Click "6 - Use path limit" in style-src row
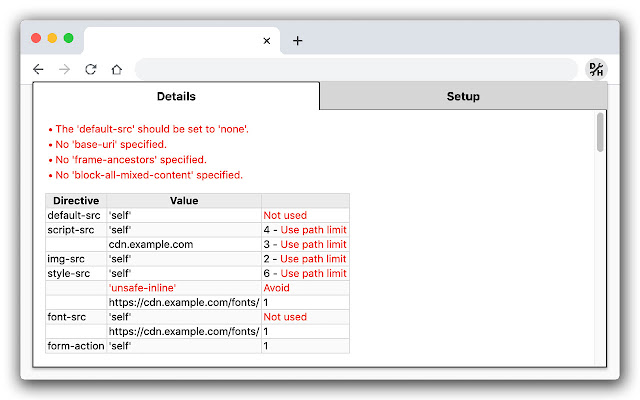Viewport: 640px width, 400px height. [x=305, y=273]
